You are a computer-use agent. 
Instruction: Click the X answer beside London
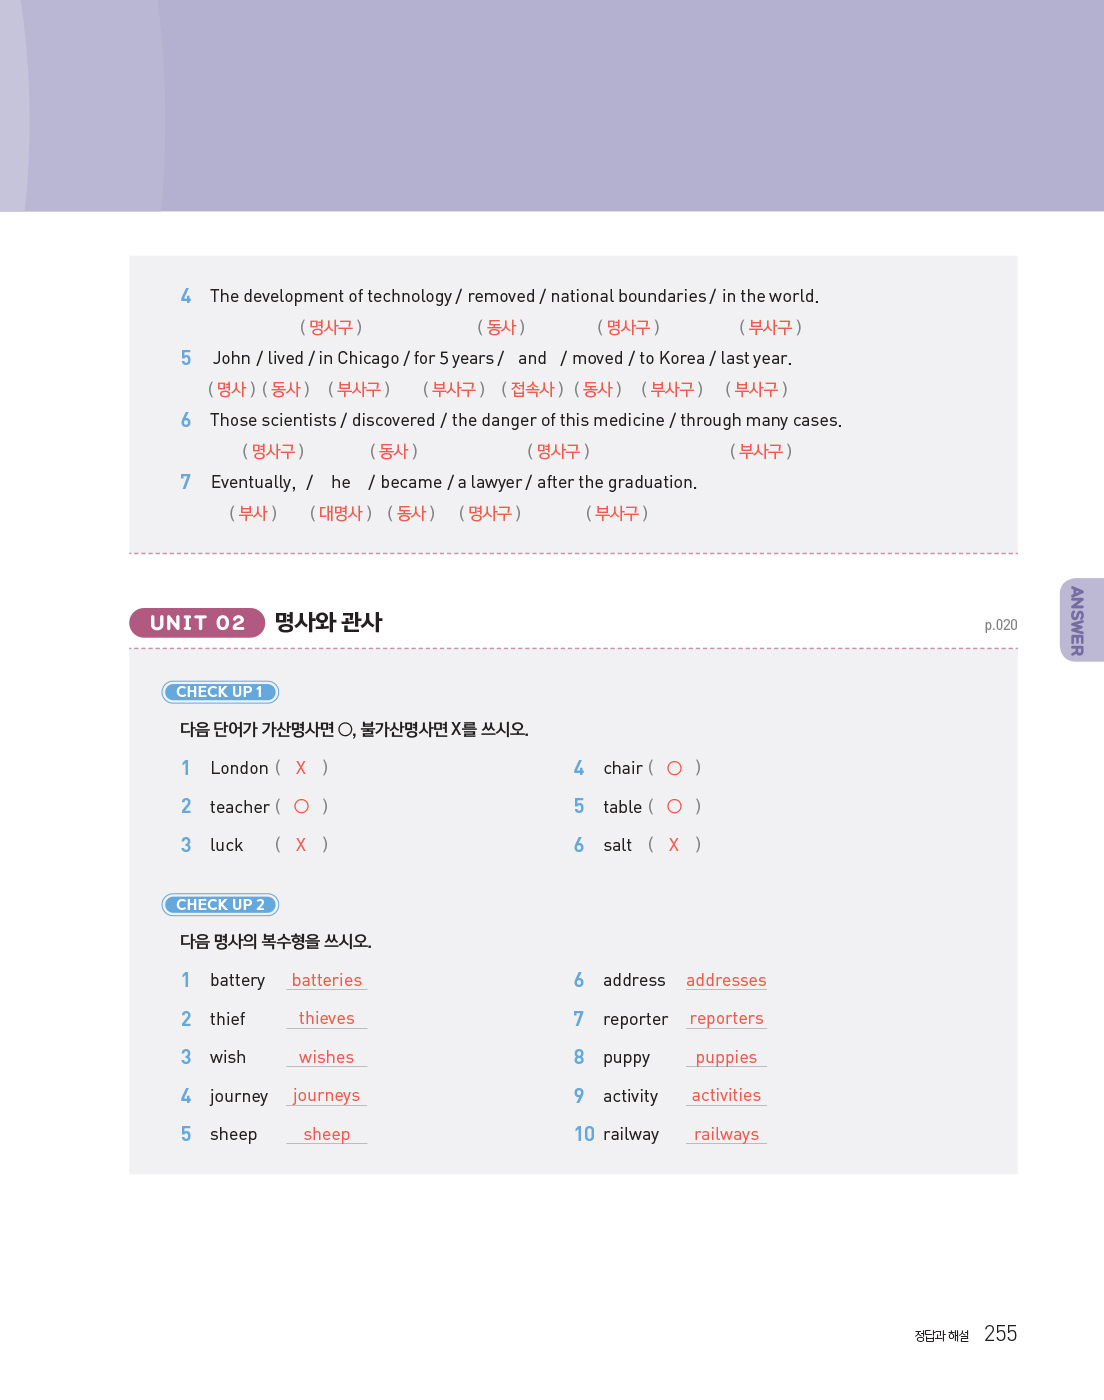tap(301, 768)
